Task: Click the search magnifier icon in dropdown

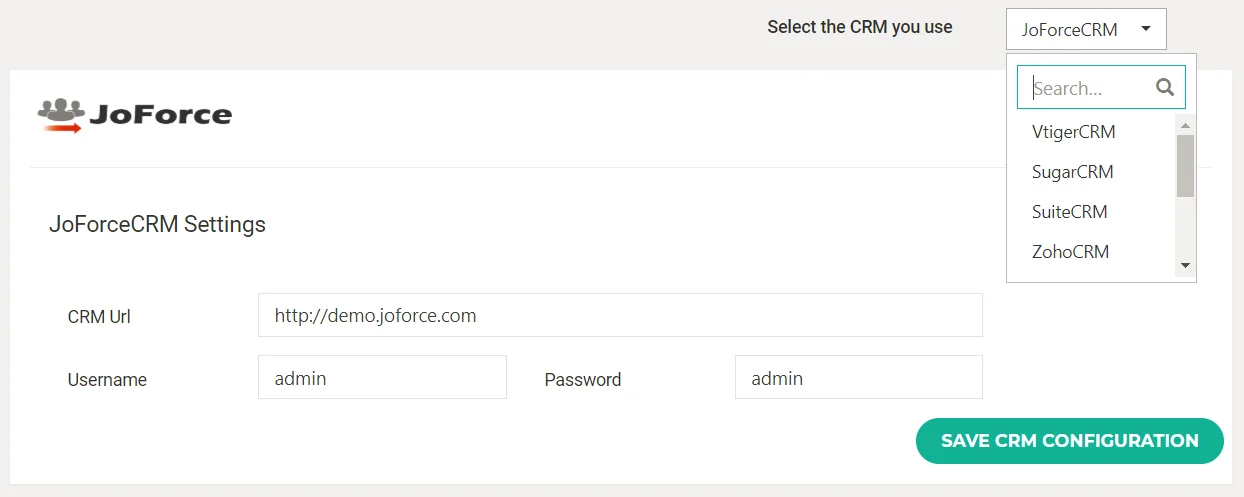Action: tap(1164, 87)
